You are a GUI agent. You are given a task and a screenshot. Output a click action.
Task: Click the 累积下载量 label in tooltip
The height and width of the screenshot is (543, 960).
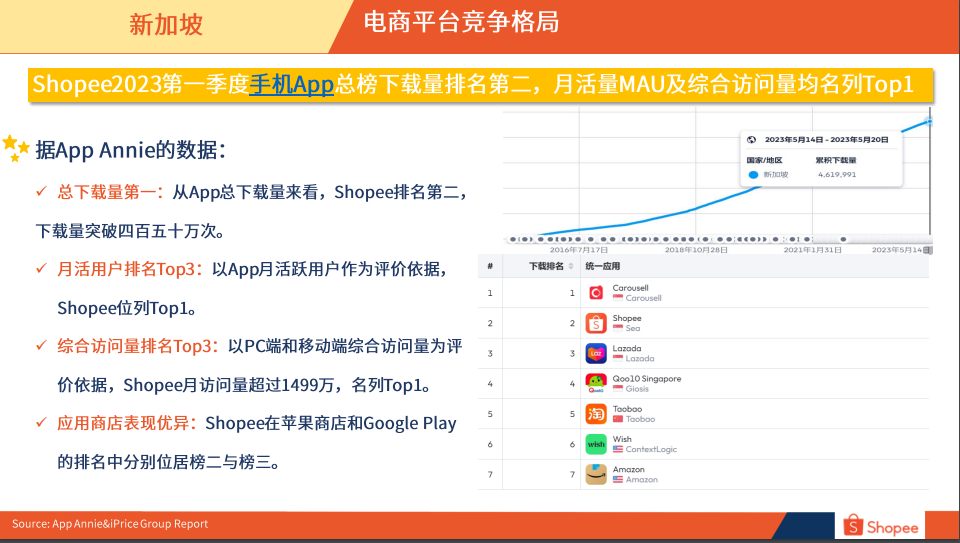(x=836, y=160)
